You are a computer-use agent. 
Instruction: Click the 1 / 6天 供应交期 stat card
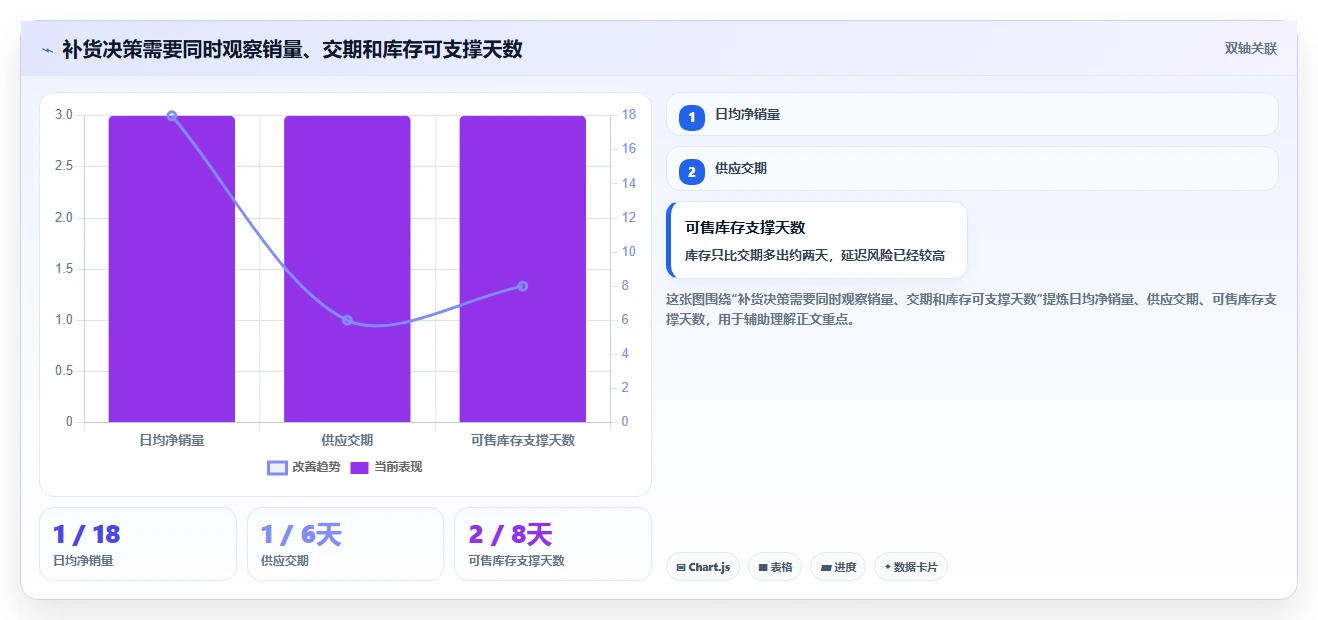345,544
